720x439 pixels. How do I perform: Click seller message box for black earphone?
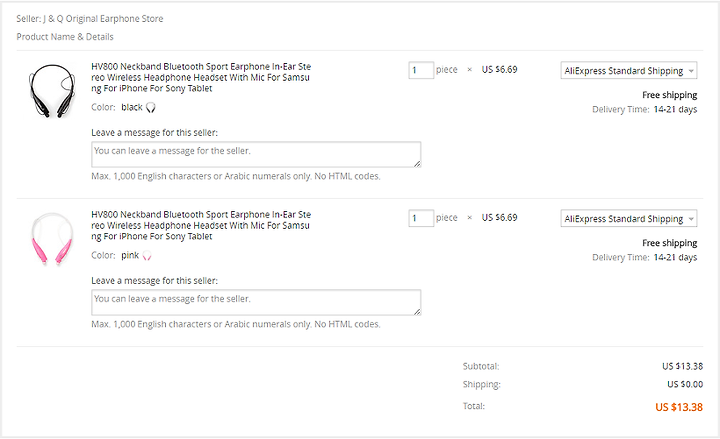[256, 154]
